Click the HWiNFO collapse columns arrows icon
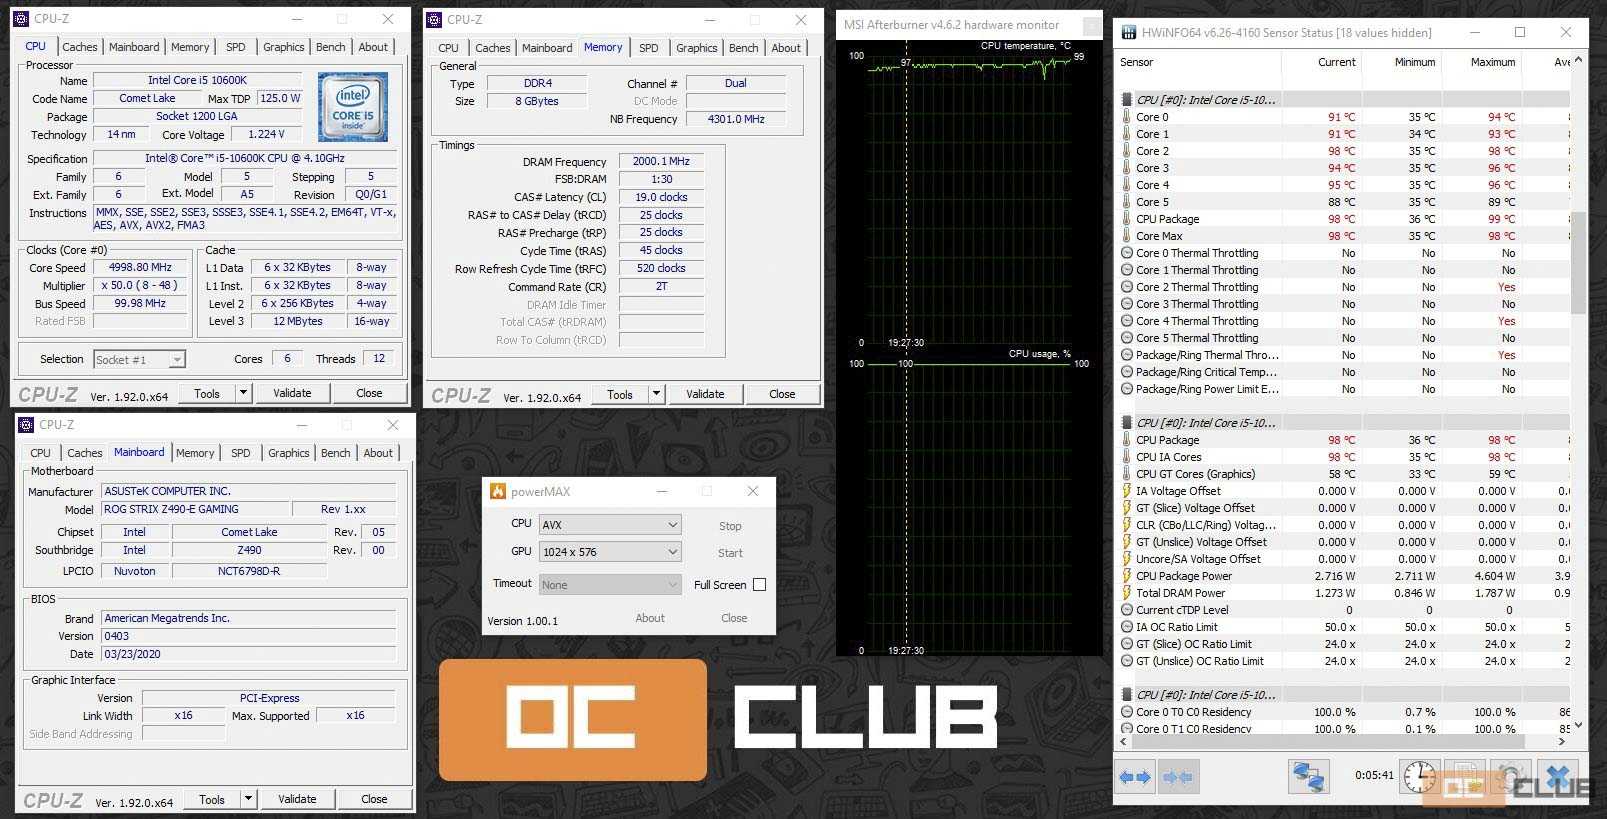The width and height of the screenshot is (1607, 819). [1178, 777]
